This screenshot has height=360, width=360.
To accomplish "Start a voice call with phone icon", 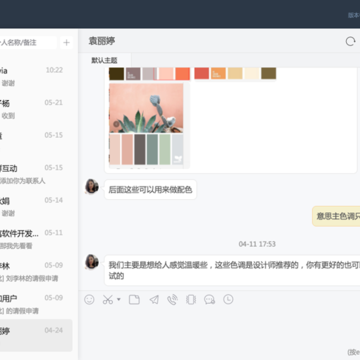I will coord(172,300).
